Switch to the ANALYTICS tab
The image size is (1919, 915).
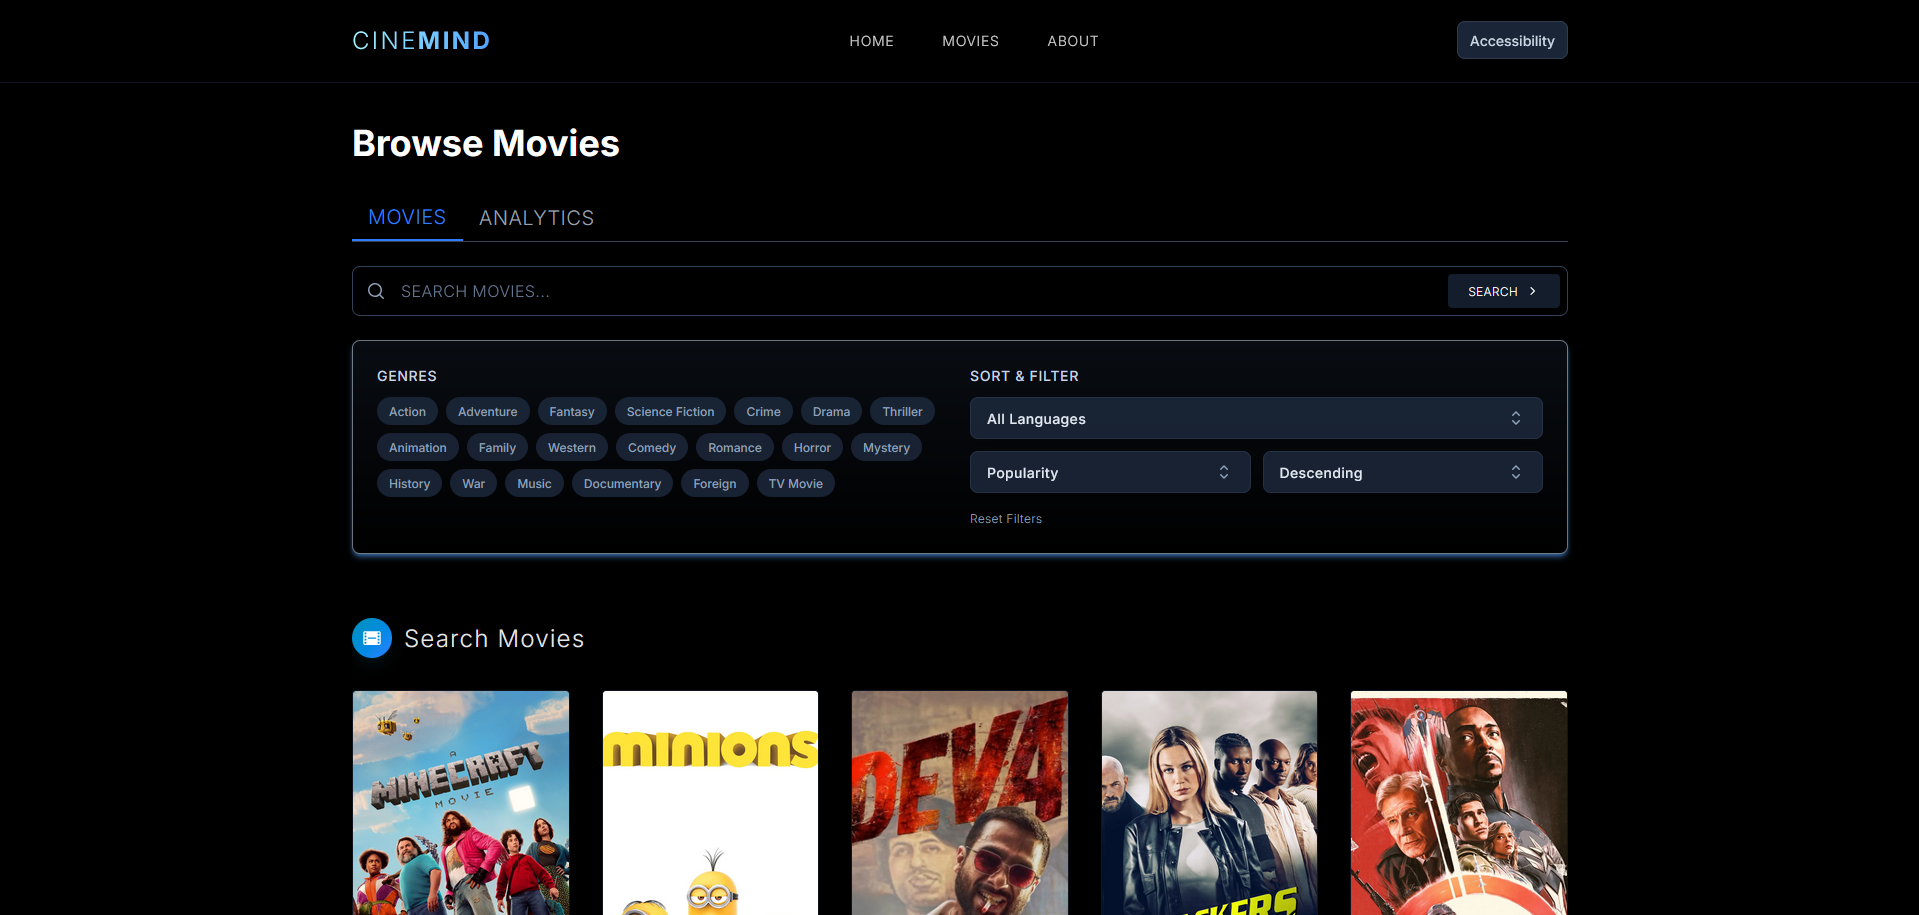pos(536,217)
